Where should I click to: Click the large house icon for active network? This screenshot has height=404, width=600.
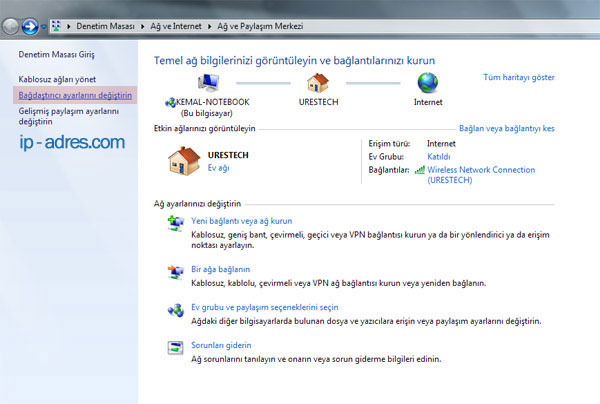pyautogui.click(x=182, y=161)
